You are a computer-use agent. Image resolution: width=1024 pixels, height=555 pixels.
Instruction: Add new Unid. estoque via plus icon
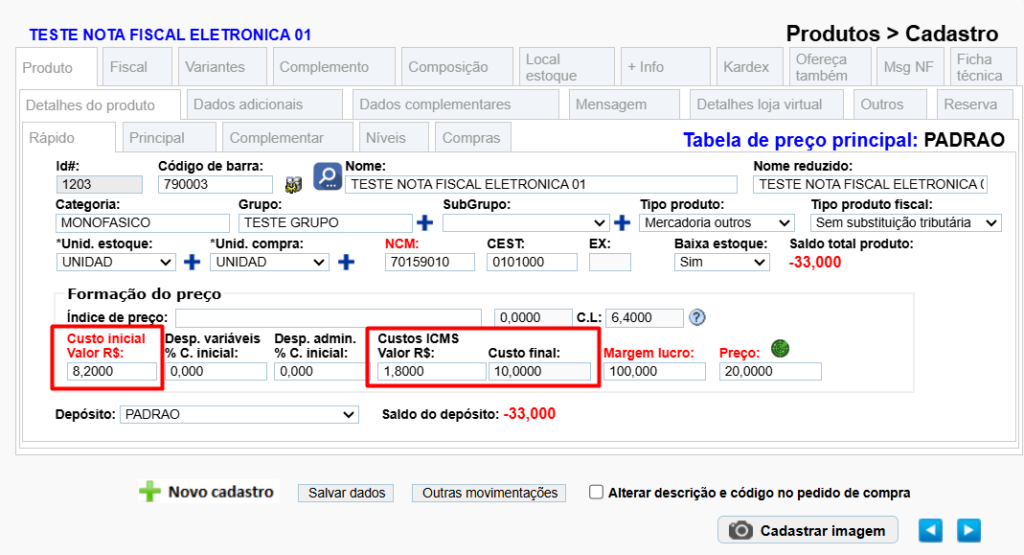coord(192,262)
